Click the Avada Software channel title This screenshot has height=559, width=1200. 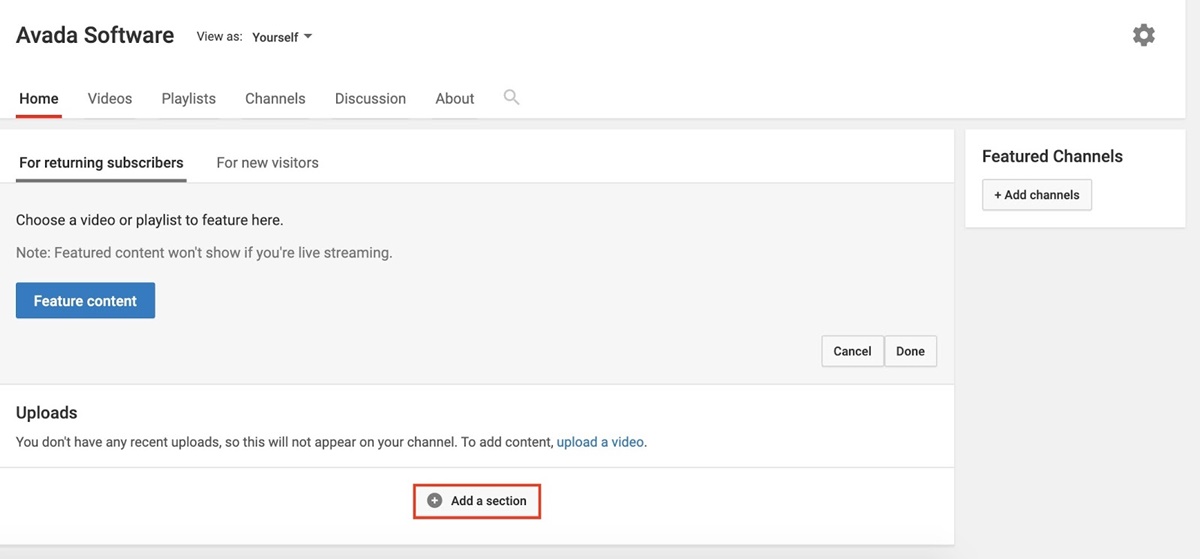(95, 35)
